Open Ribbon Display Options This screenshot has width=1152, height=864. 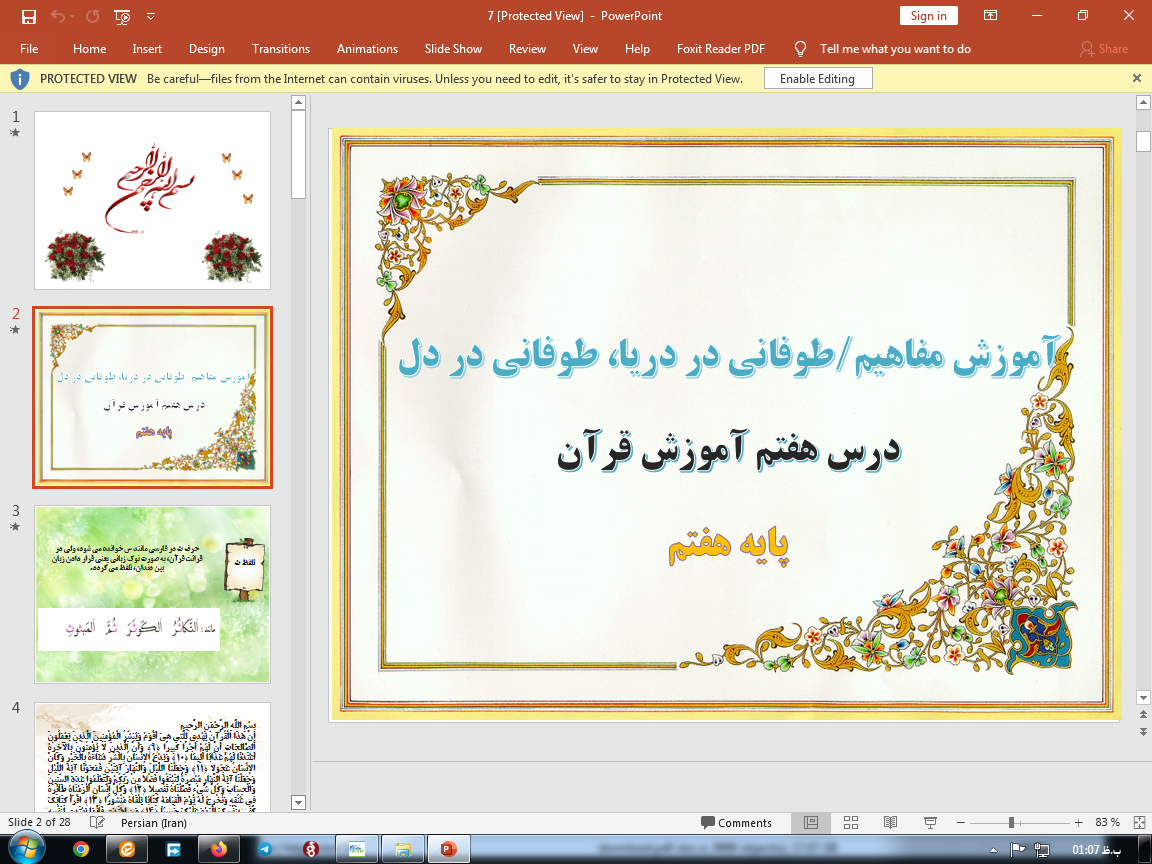(990, 16)
